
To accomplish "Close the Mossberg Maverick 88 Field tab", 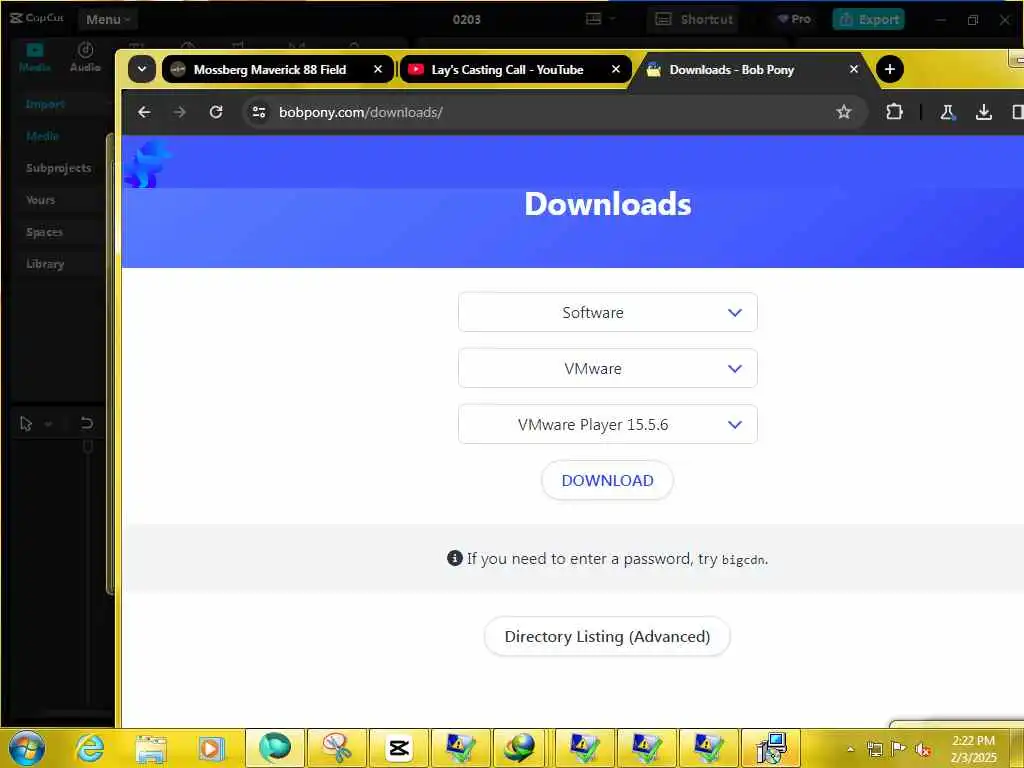I will (378, 69).
